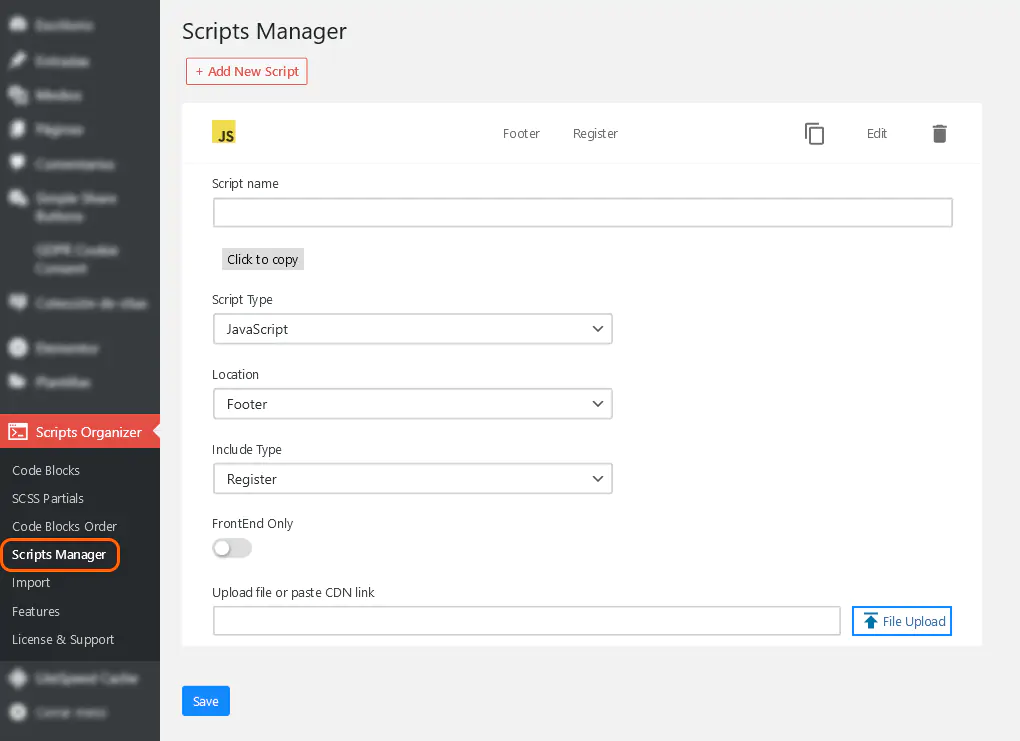Viewport: 1020px width, 741px height.
Task: Toggle the FrontEnd Only switch
Action: point(232,548)
